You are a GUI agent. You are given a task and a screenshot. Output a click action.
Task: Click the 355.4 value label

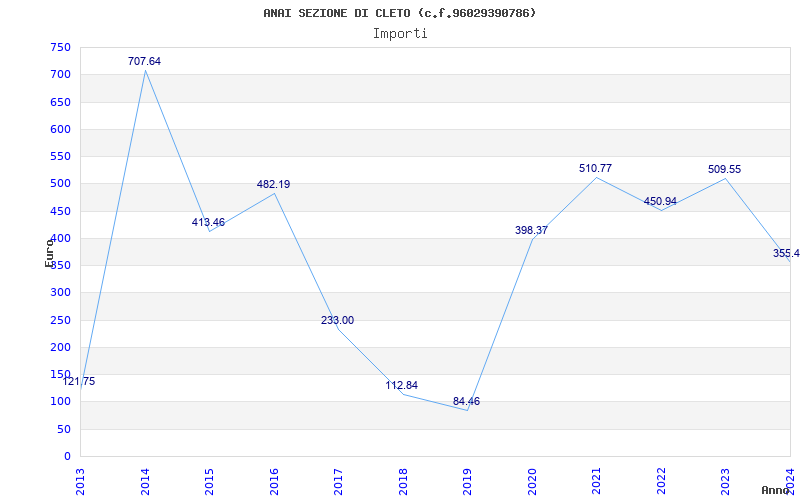[x=786, y=254]
